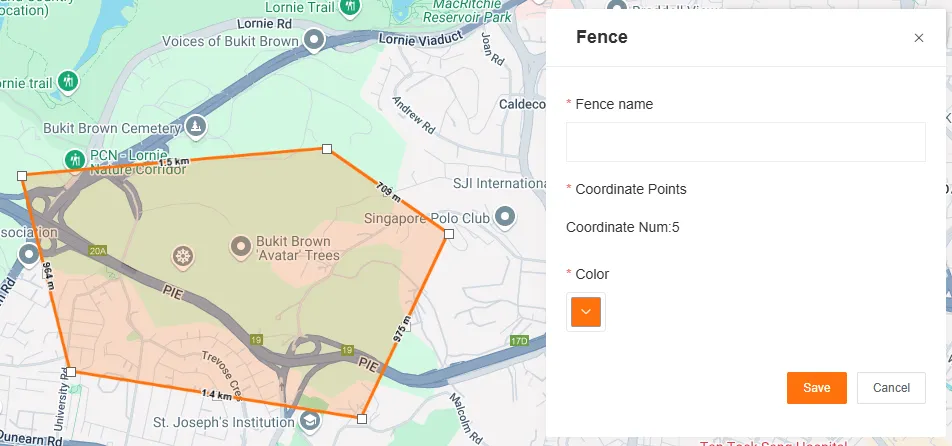The height and width of the screenshot is (446, 952).
Task: Click the bottom-right fence vertex handle
Action: point(362,418)
